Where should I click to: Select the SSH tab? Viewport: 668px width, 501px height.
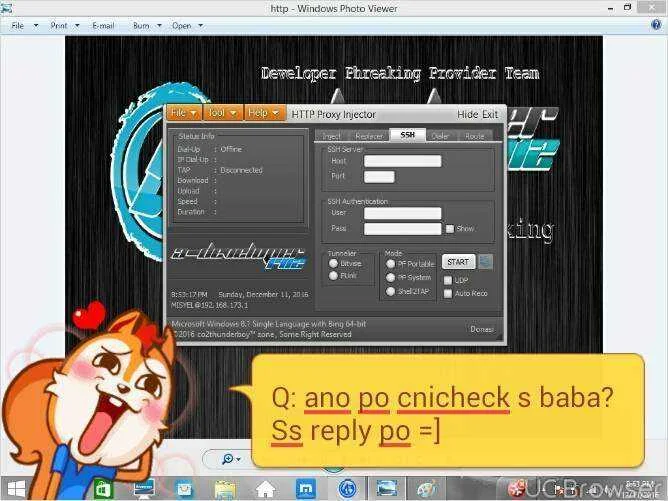pyautogui.click(x=408, y=135)
